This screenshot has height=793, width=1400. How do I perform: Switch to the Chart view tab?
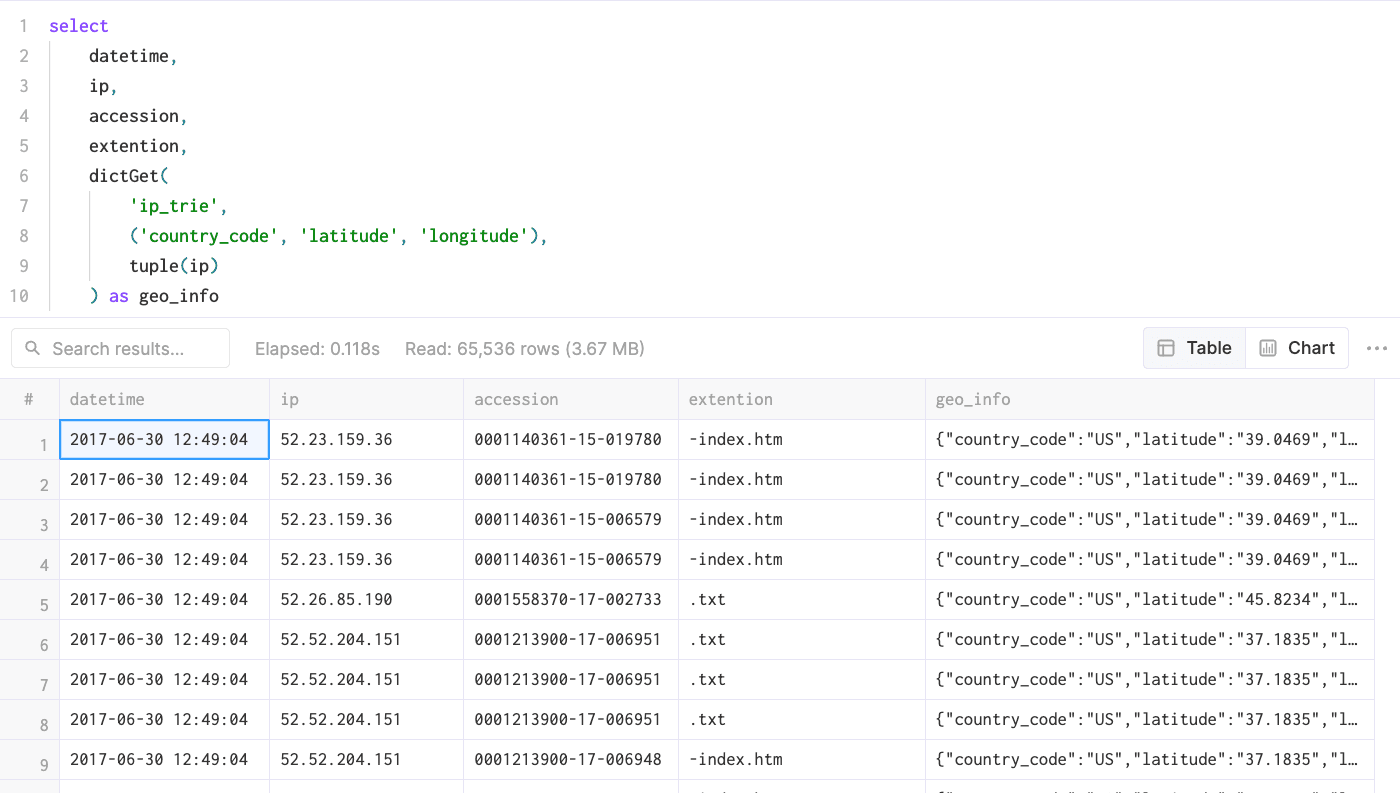[x=1297, y=348]
